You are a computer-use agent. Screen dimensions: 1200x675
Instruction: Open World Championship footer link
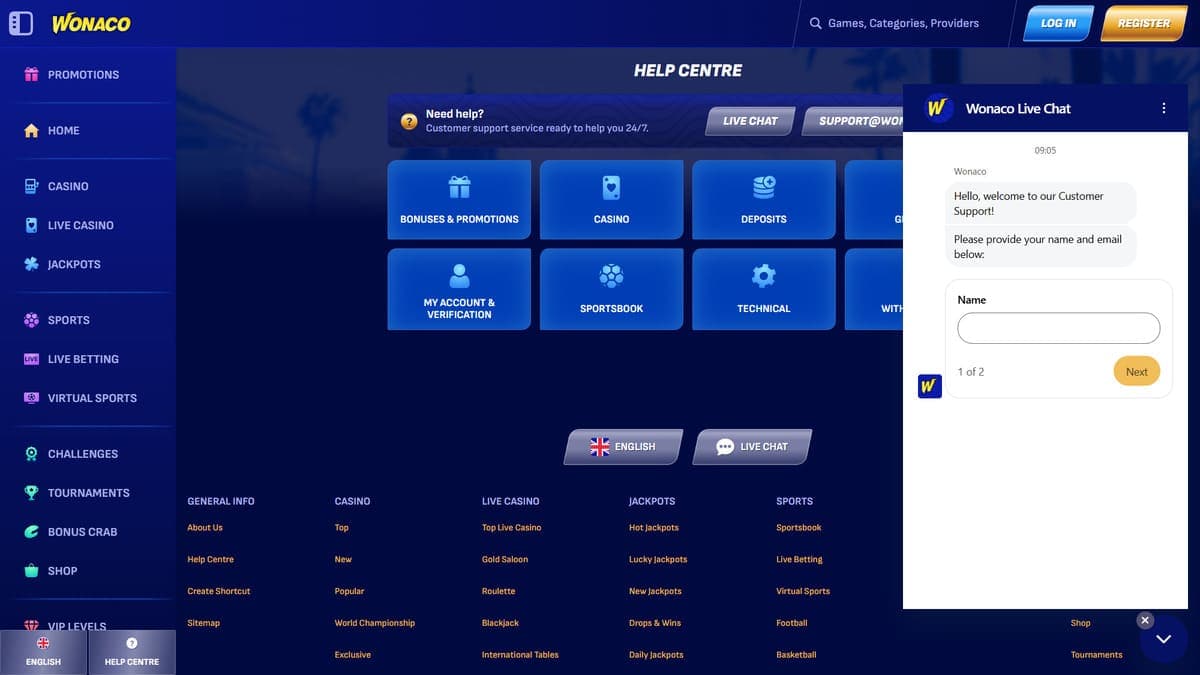(375, 623)
